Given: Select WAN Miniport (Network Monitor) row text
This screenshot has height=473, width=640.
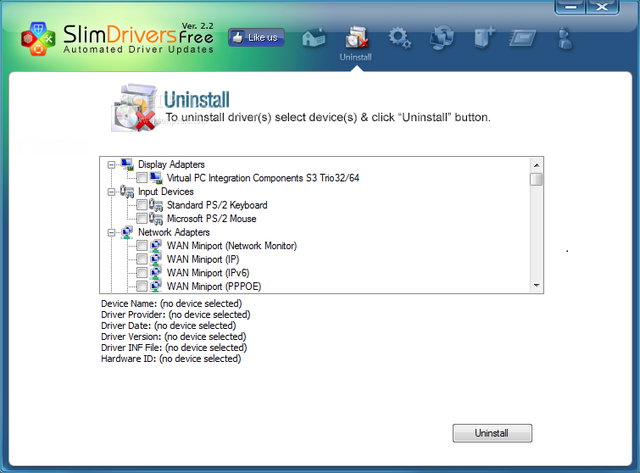Looking at the screenshot, I should pos(232,246).
